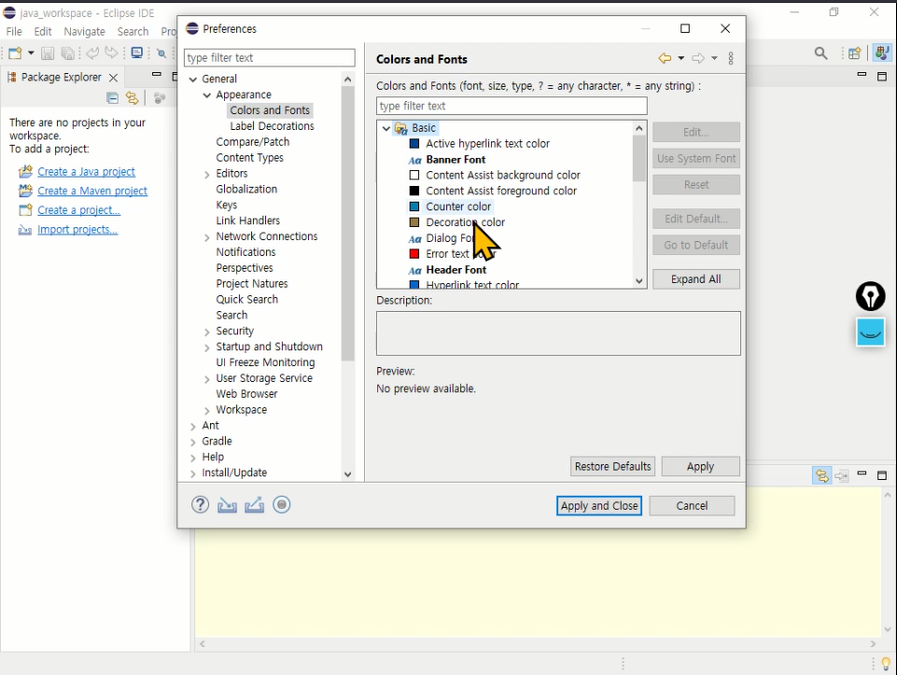This screenshot has width=897, height=675.
Task: Expand the Network Connections node
Action: pyautogui.click(x=207, y=237)
